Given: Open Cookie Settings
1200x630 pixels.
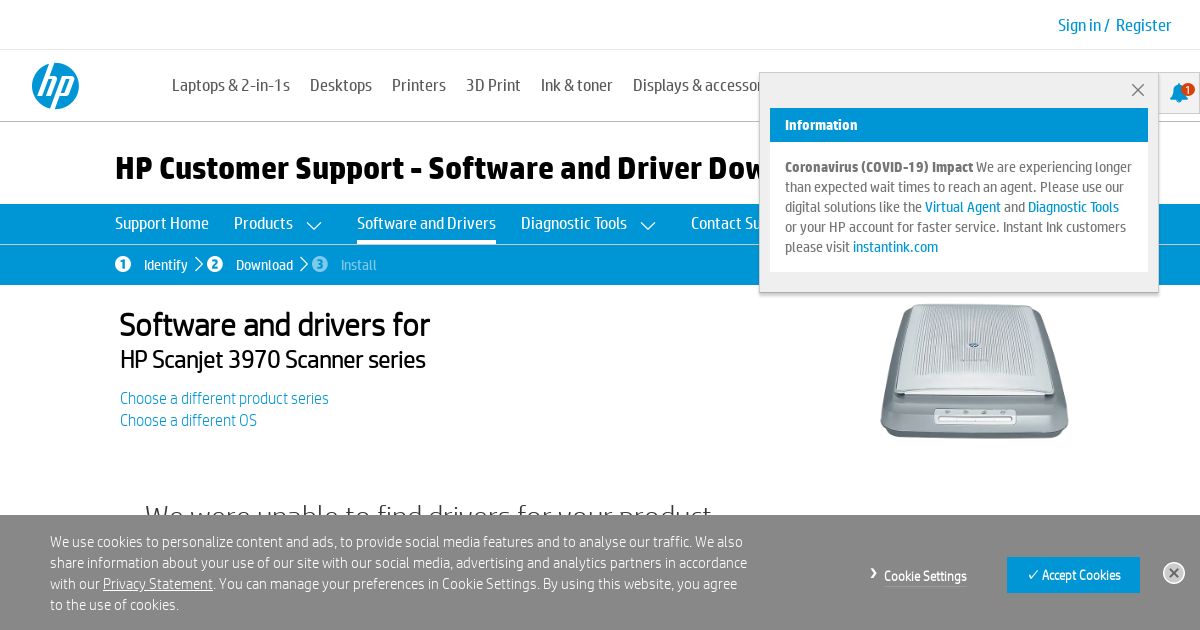Looking at the screenshot, I should pos(925,576).
